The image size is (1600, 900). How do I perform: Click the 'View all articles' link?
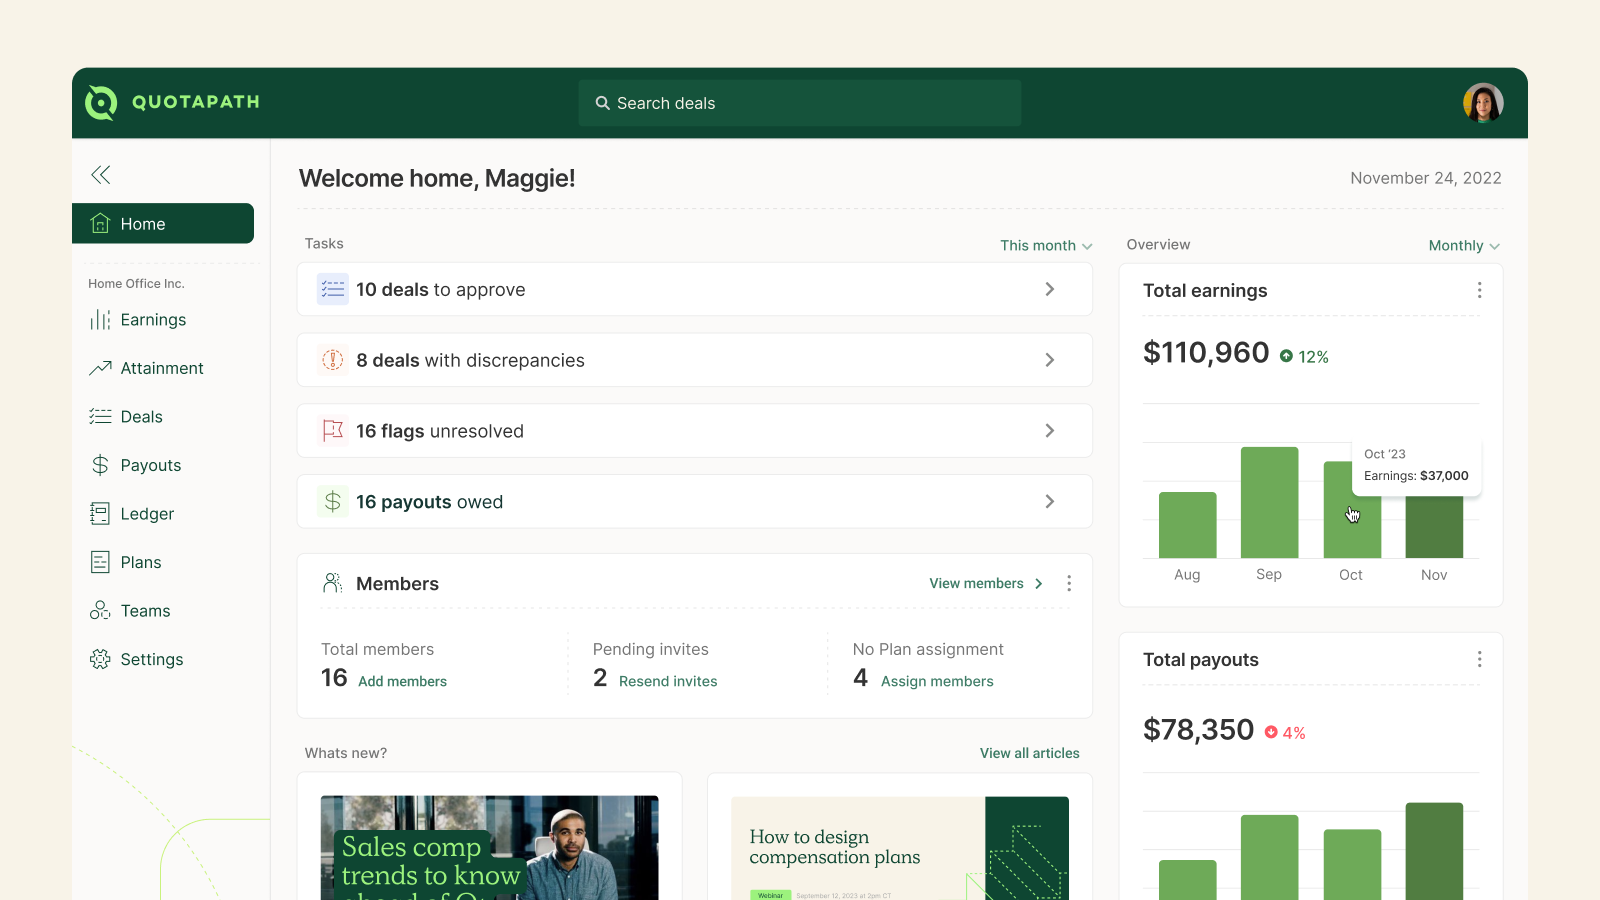tap(1029, 752)
